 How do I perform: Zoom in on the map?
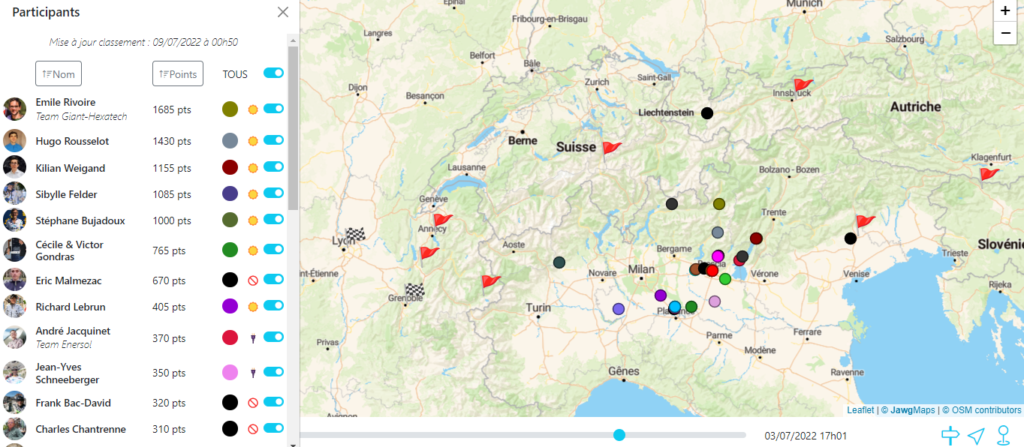coord(1005,11)
